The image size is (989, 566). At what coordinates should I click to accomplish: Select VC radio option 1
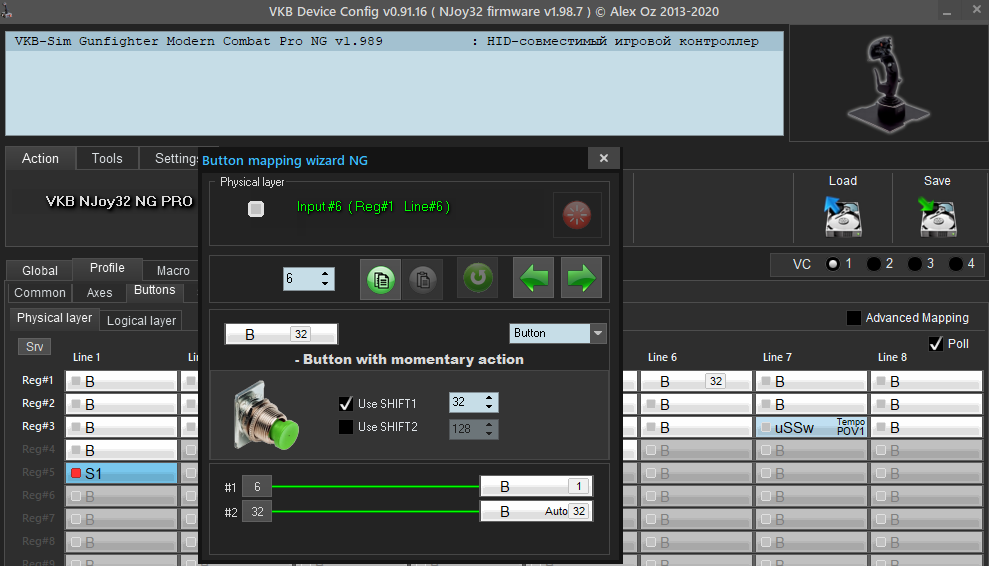click(833, 264)
